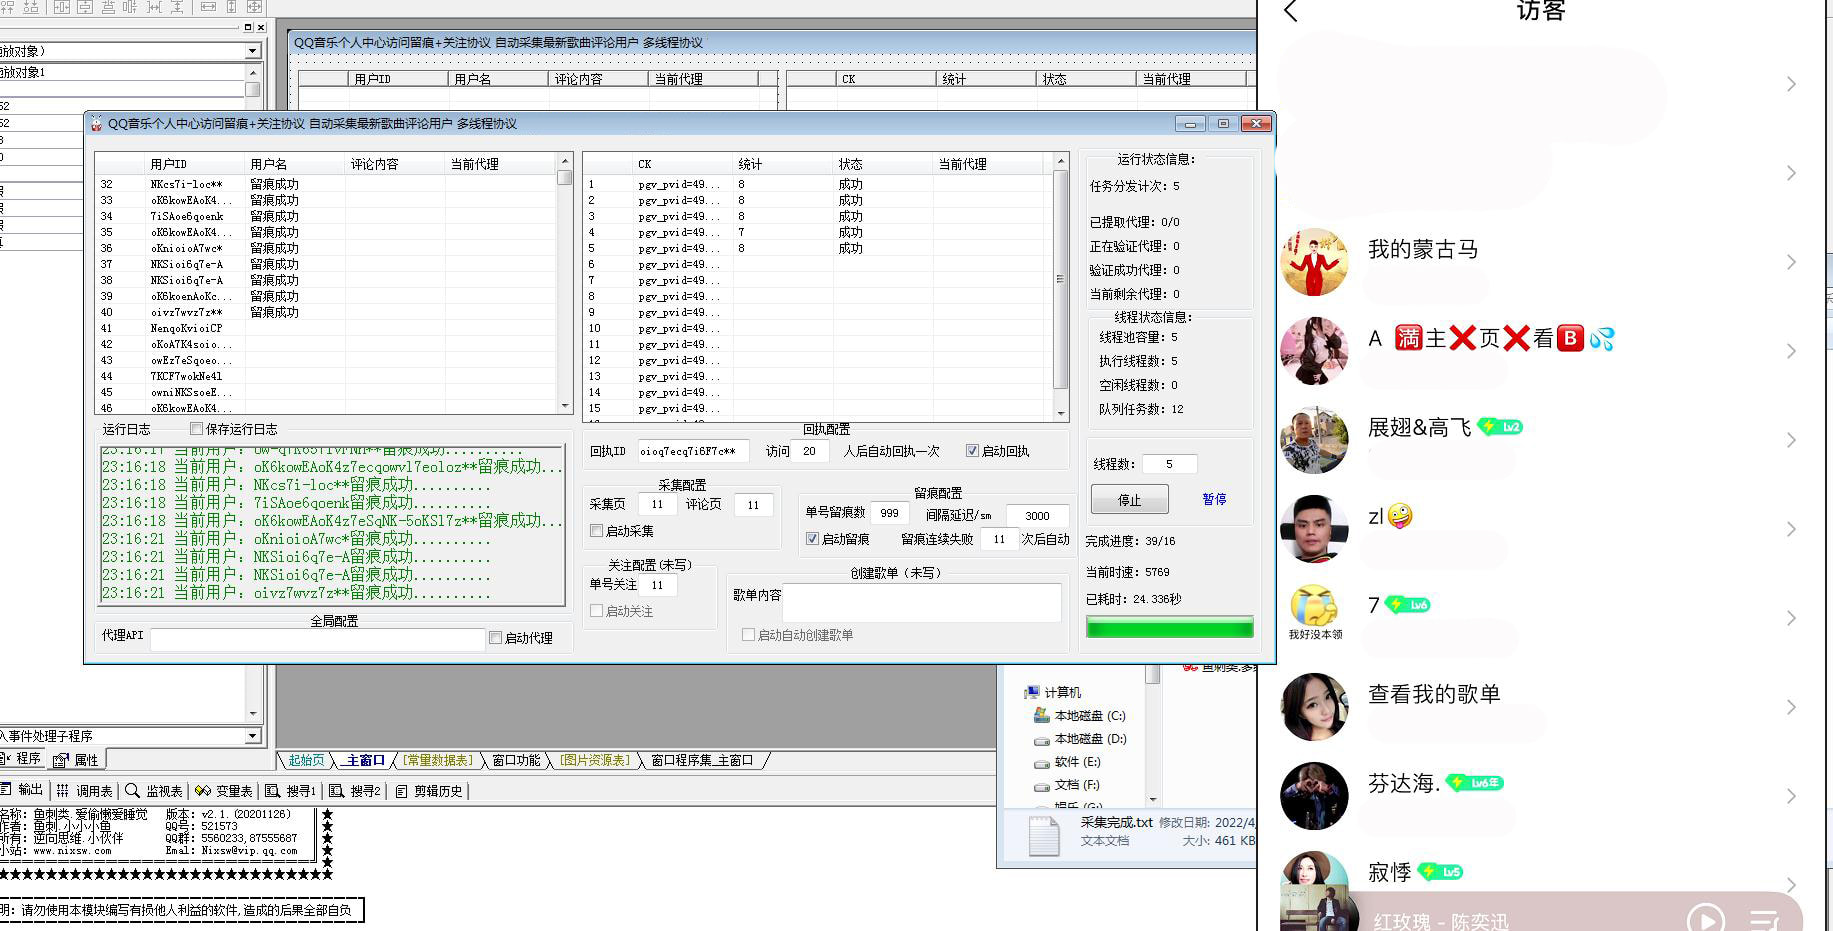Click the 暂停 pause link
The height and width of the screenshot is (931, 1833).
(1214, 499)
